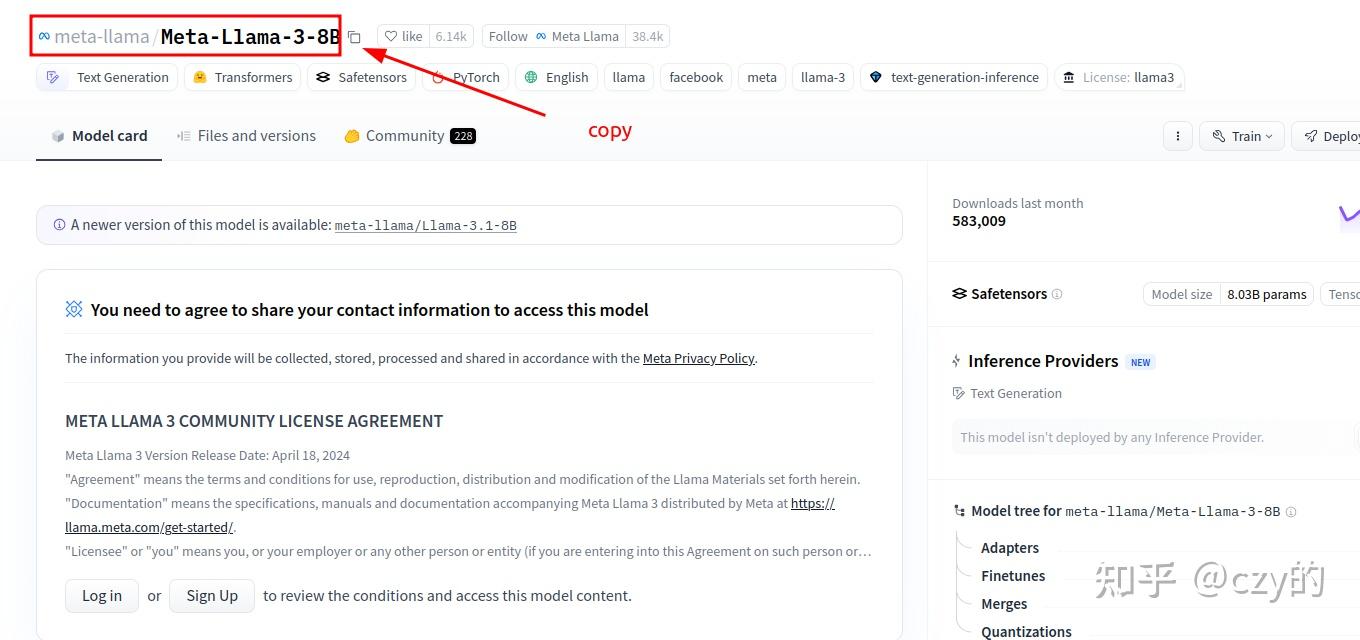Click the Sign Up button
The image size is (1360, 640).
tap(212, 596)
